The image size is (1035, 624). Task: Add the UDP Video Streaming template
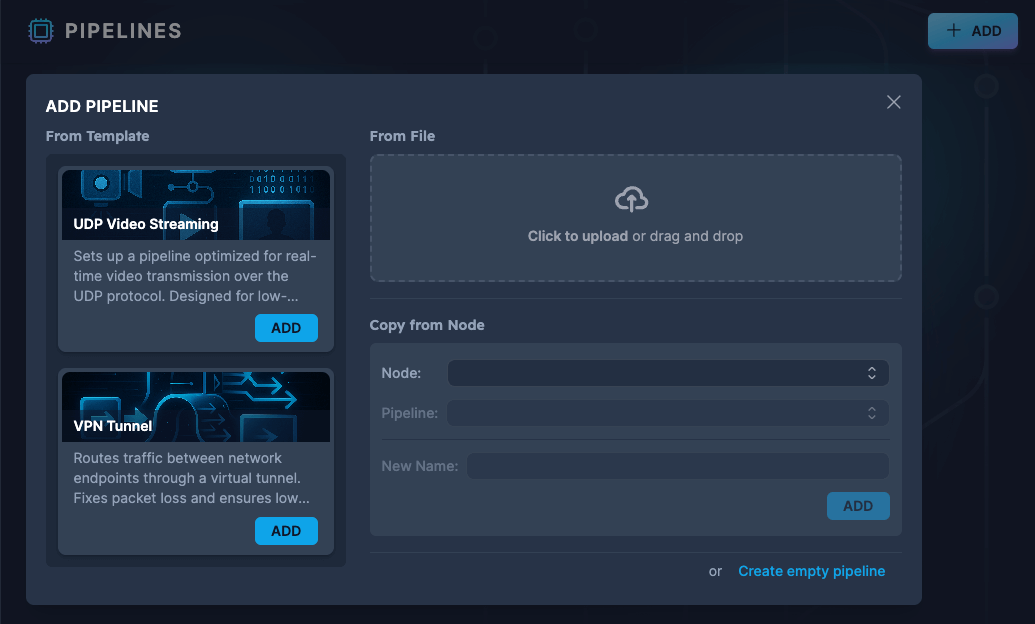pos(286,328)
